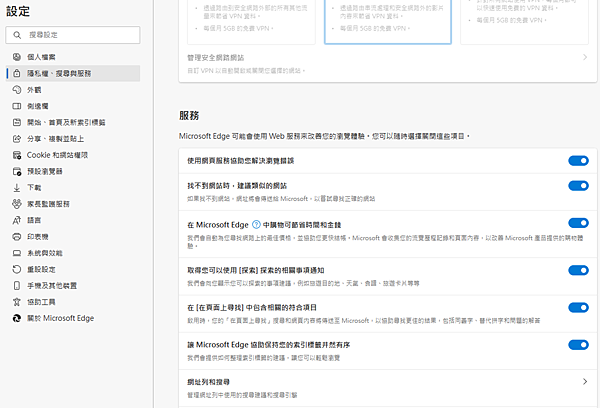Expand 管理安全網路網站 chevron arrow

point(585,57)
